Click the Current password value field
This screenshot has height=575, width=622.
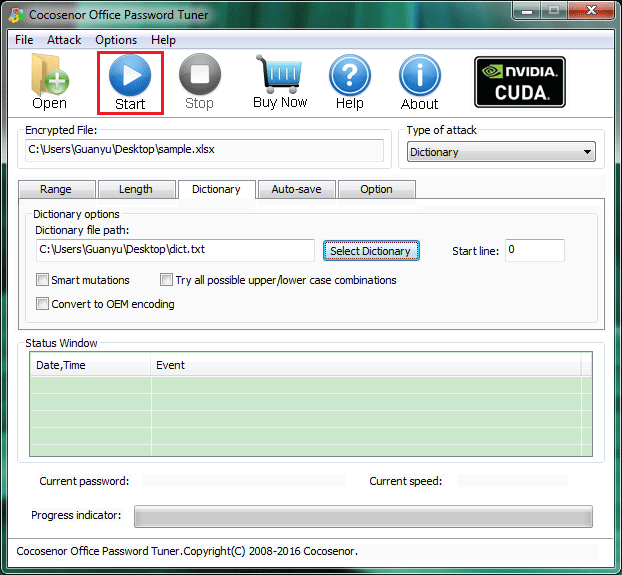(x=244, y=481)
